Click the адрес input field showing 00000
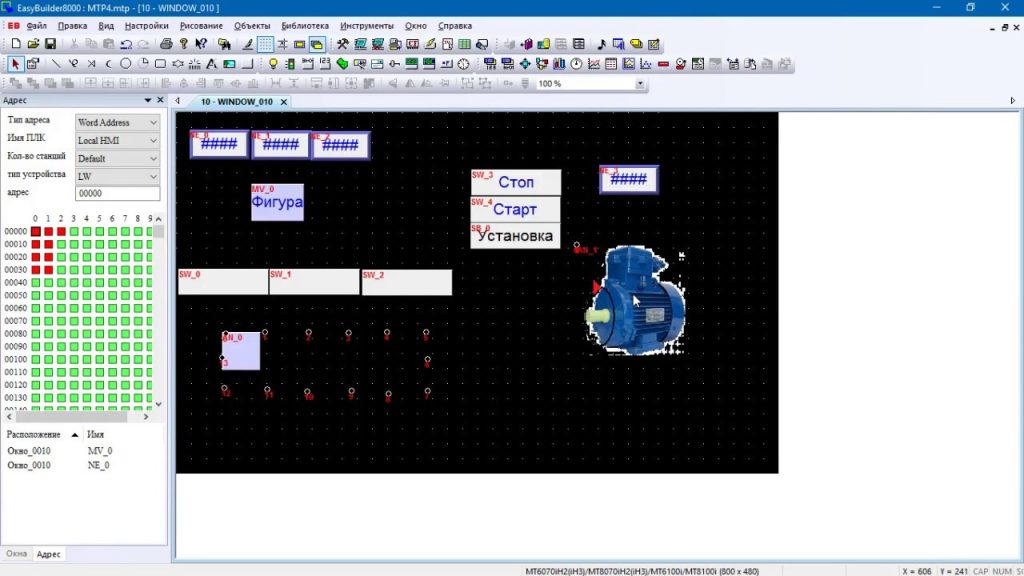The height and width of the screenshot is (576, 1024). [118, 193]
